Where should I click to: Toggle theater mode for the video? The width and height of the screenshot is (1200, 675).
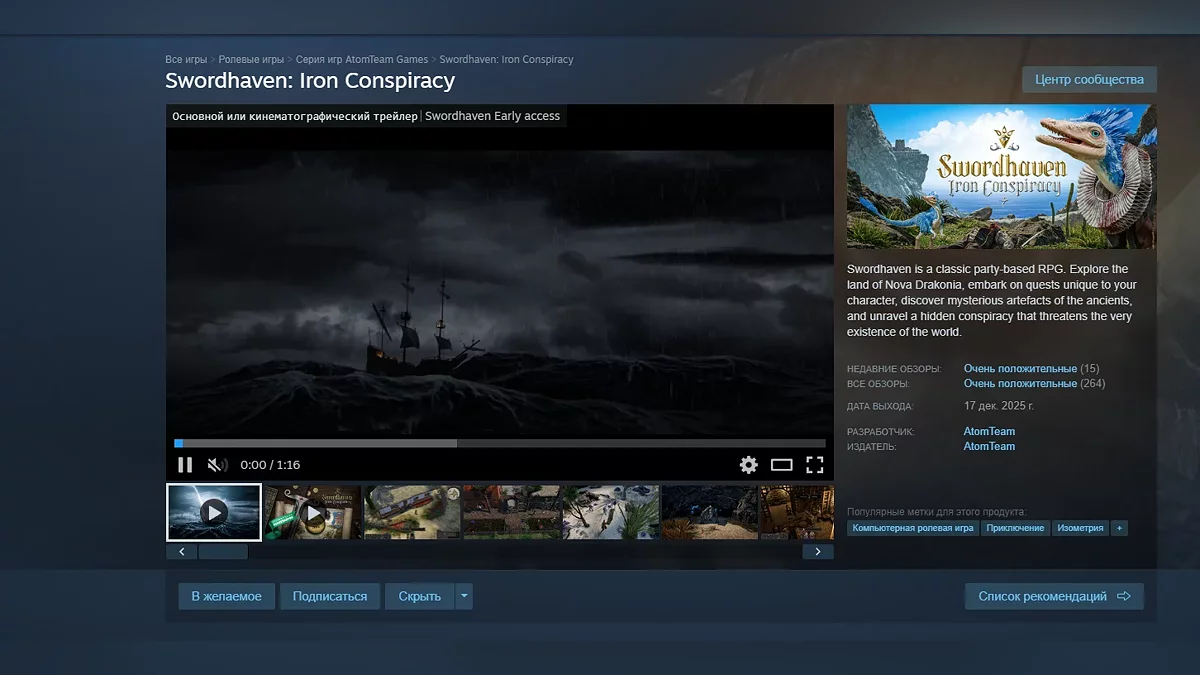click(x=781, y=465)
